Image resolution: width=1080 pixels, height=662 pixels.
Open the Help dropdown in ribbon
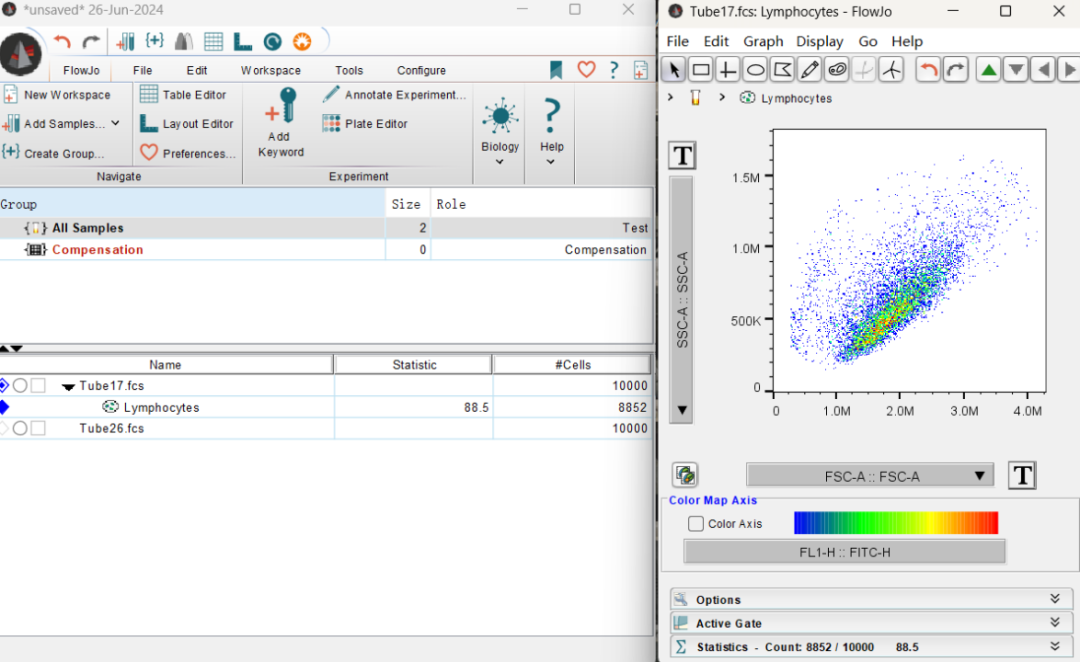551,132
